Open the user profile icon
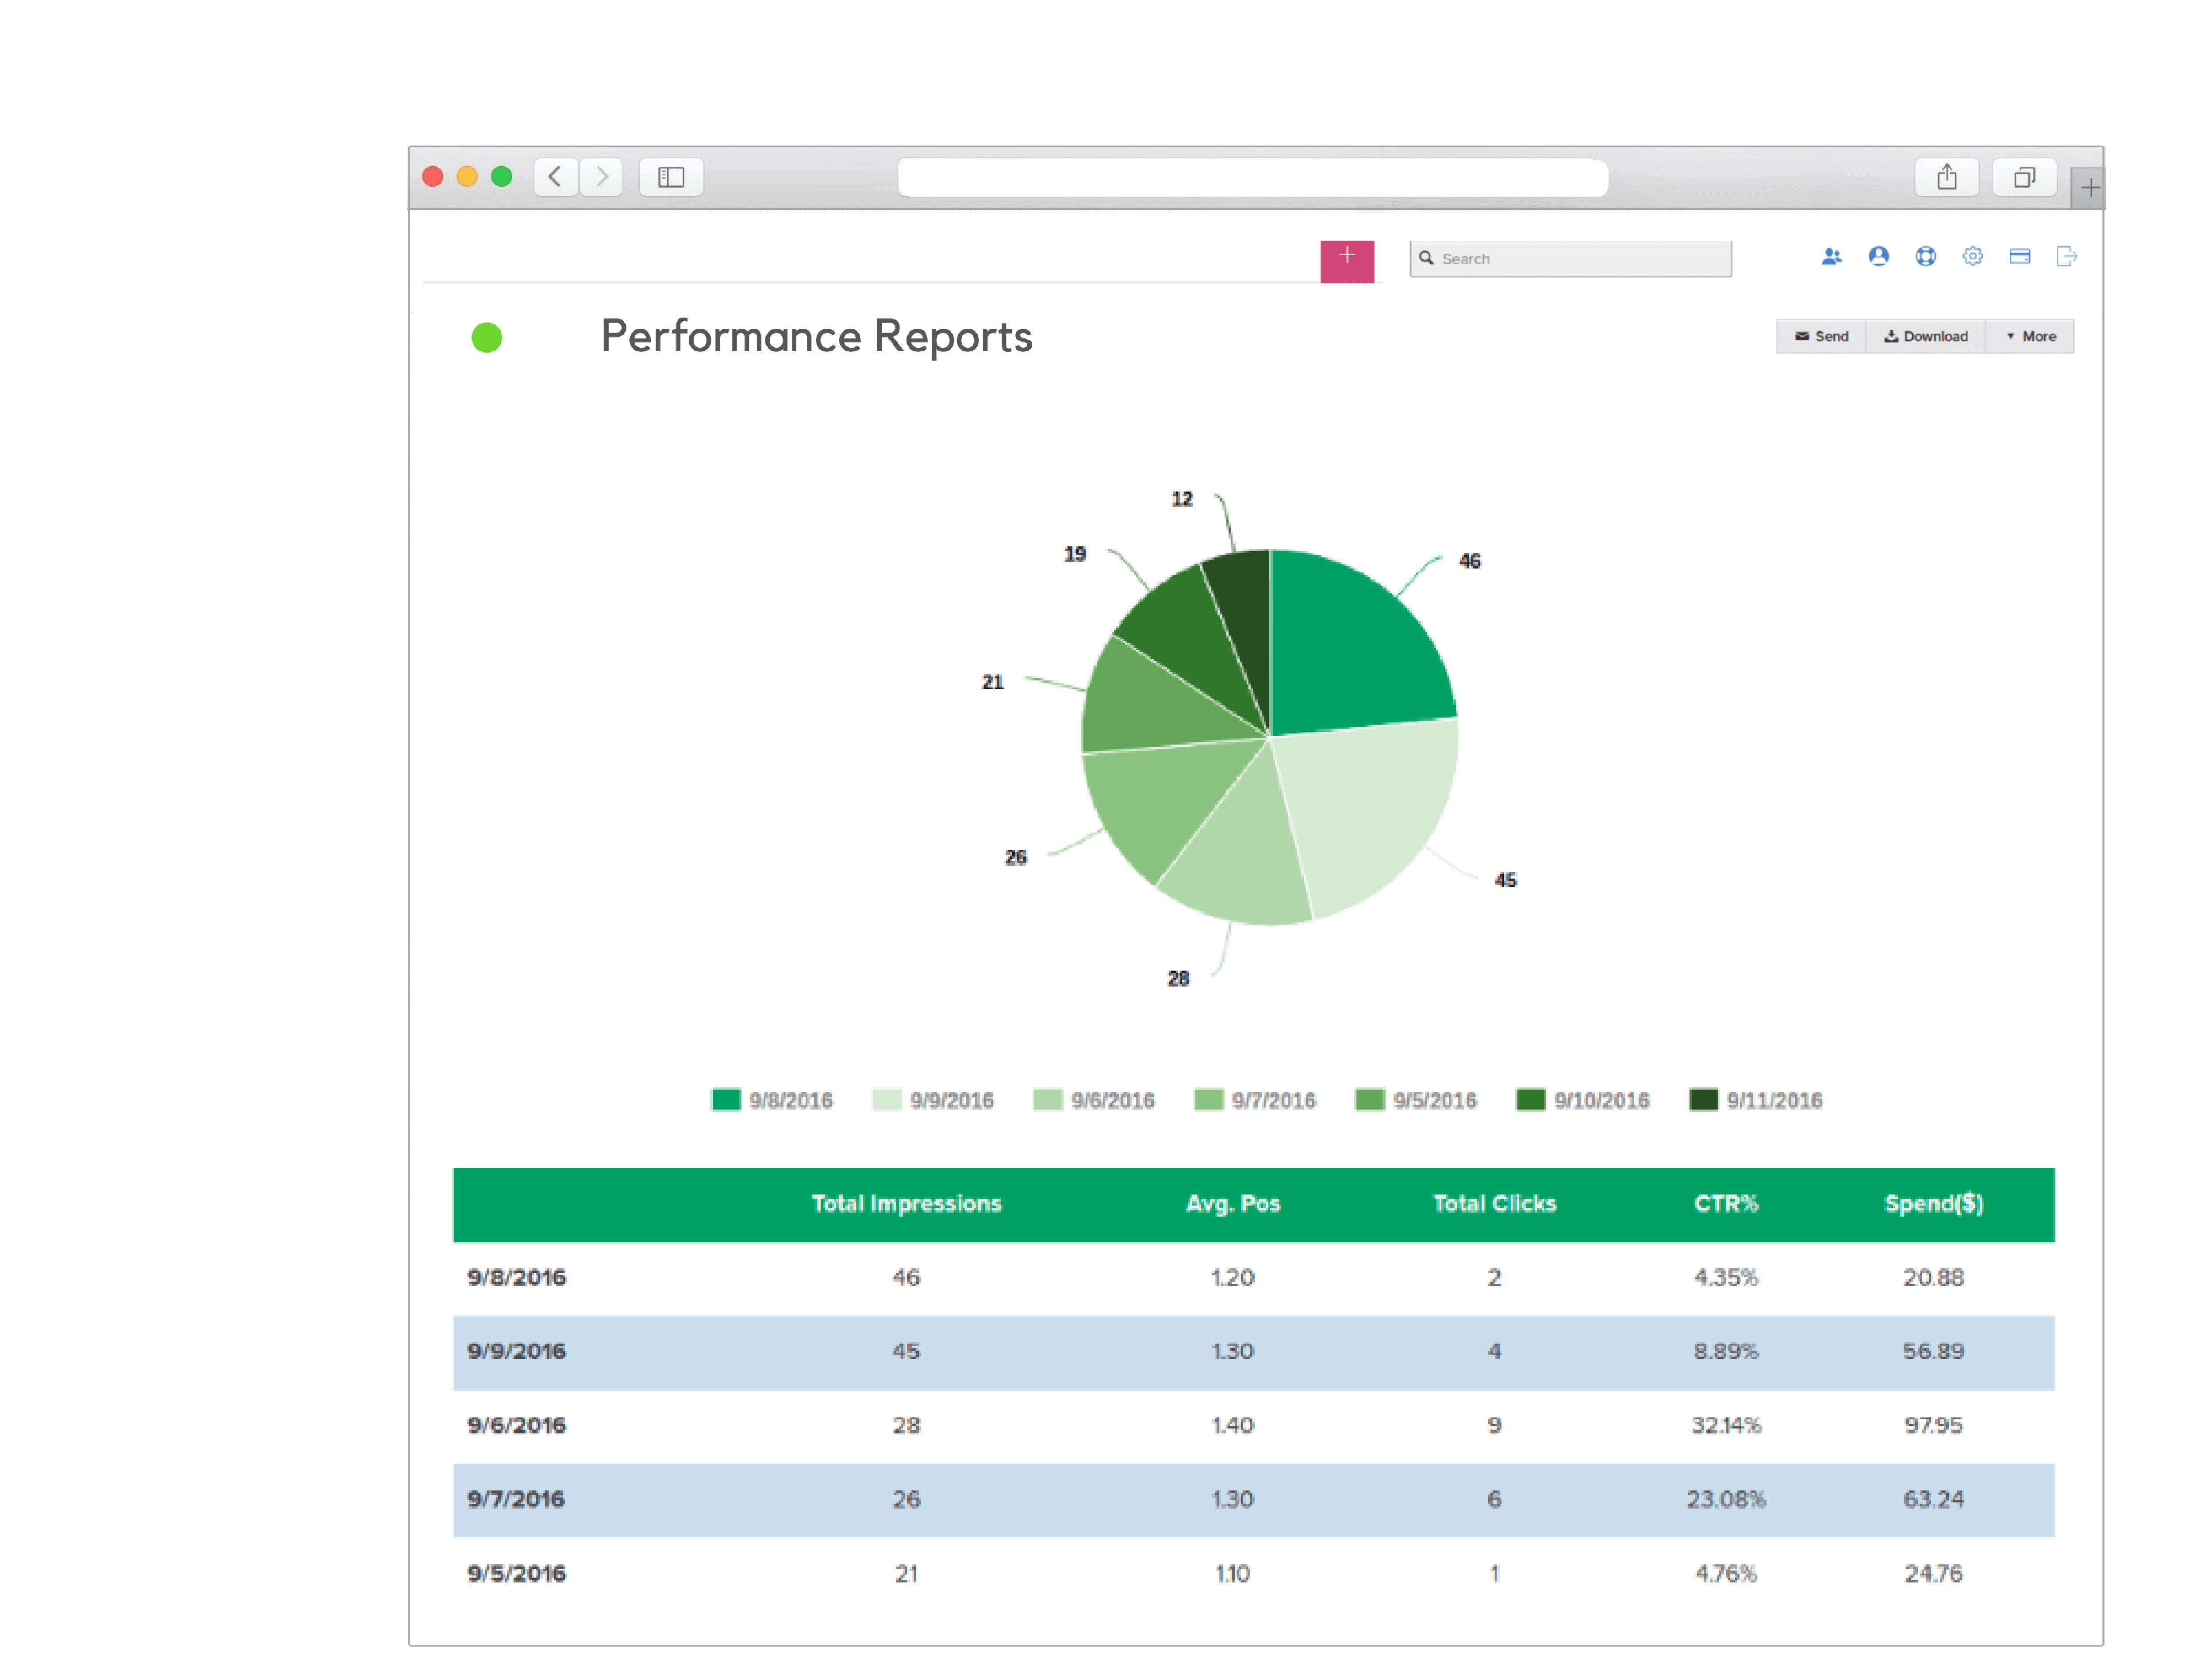2212x1659 pixels. [1879, 257]
